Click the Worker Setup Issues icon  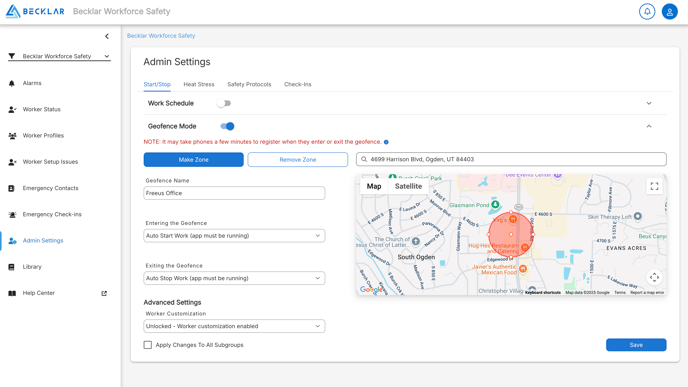click(12, 162)
